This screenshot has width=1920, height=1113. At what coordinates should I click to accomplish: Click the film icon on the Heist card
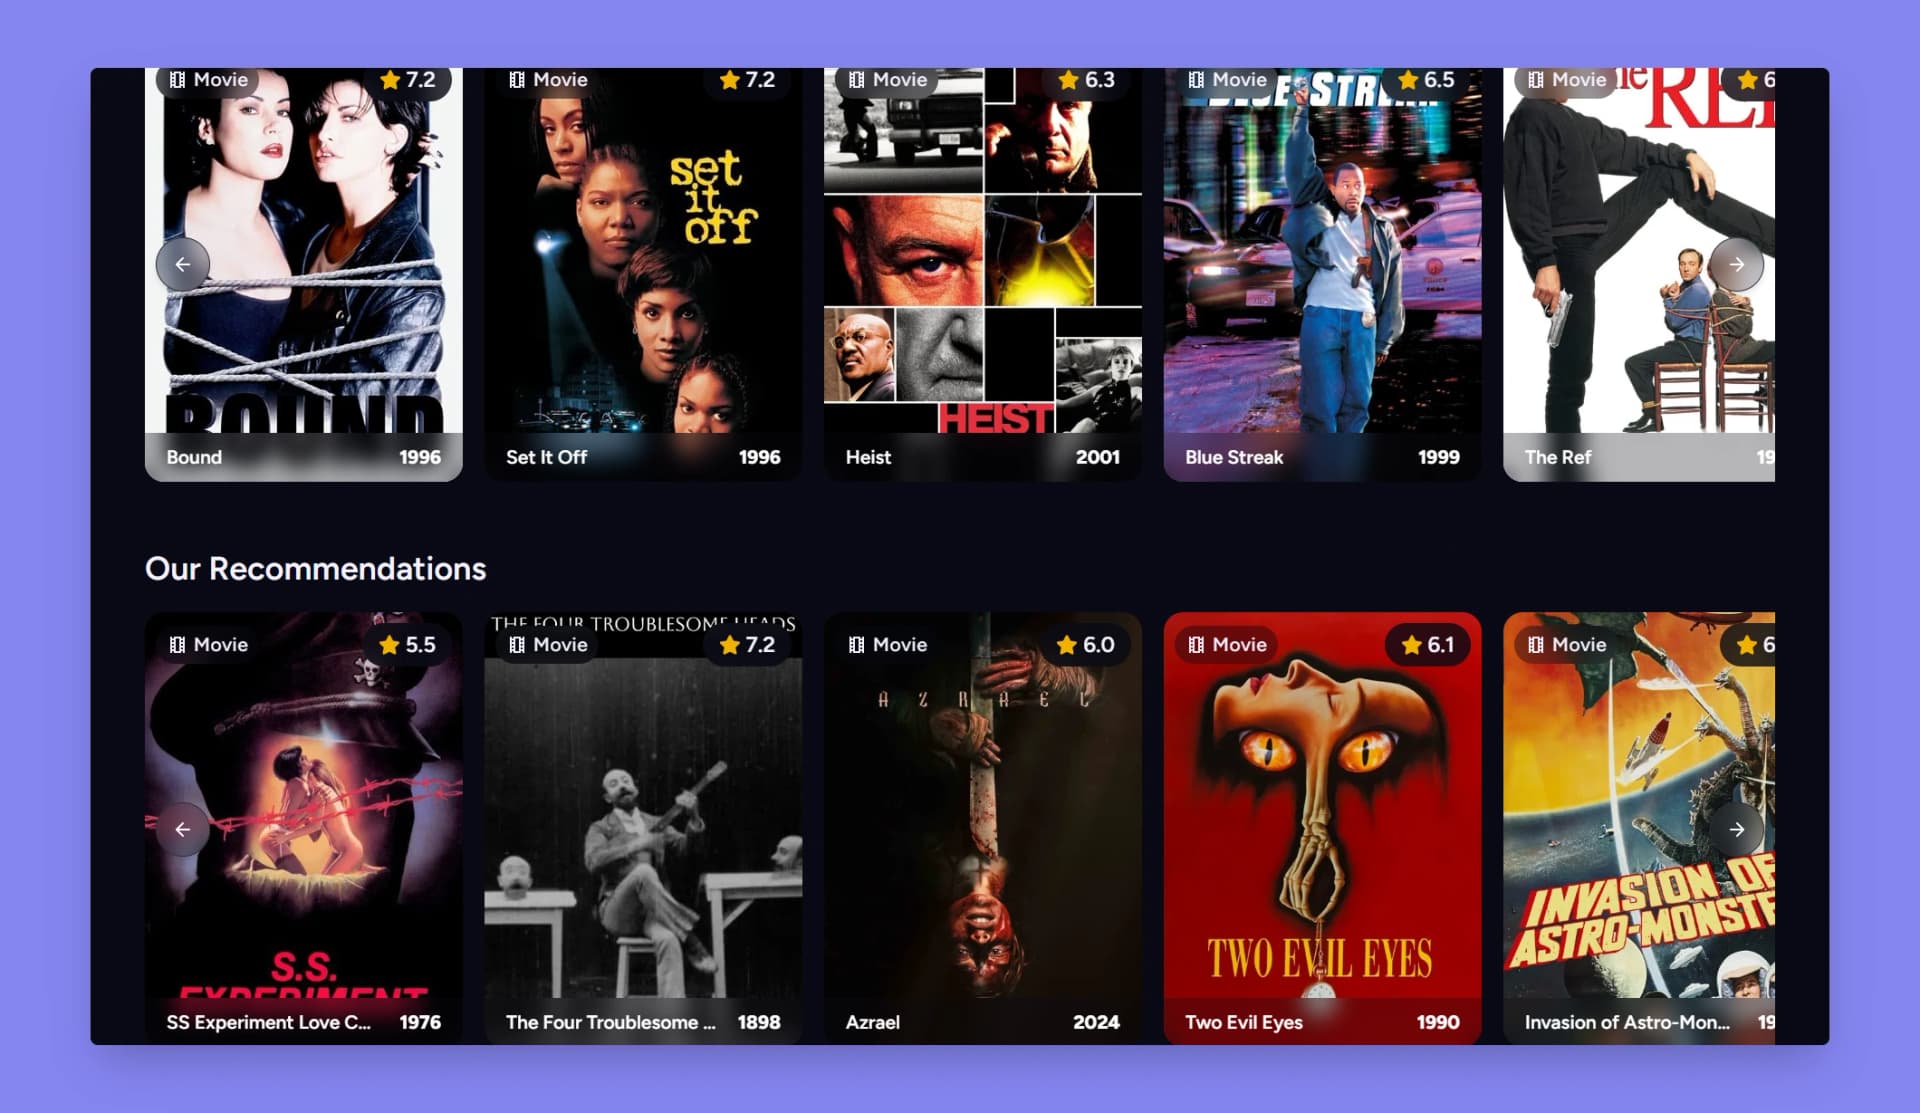click(856, 79)
